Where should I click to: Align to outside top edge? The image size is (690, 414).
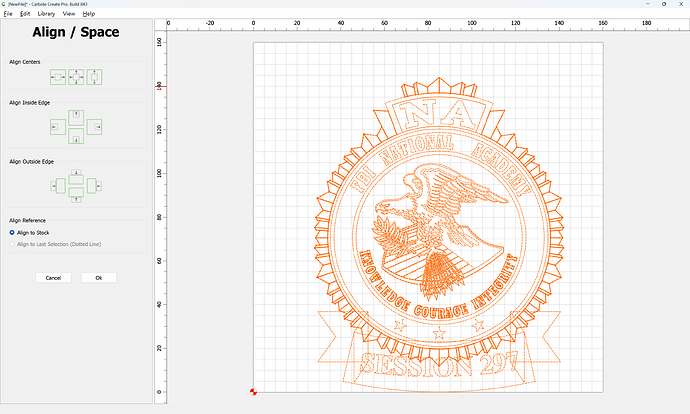pos(76,177)
